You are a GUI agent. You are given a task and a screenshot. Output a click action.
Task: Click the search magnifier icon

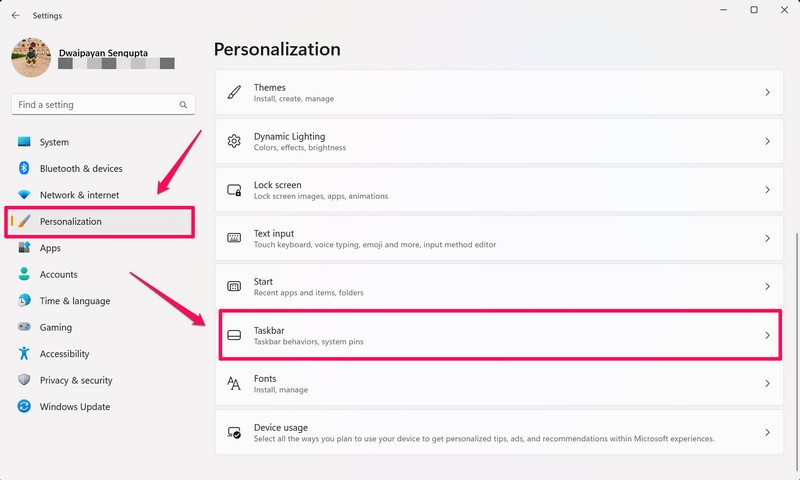(x=183, y=104)
